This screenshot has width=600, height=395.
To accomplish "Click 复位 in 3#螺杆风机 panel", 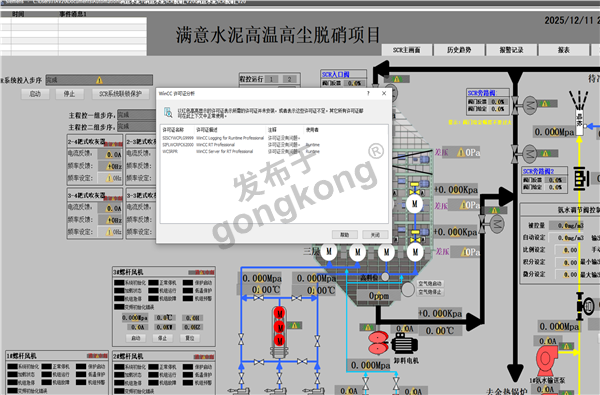I will tap(190, 338).
